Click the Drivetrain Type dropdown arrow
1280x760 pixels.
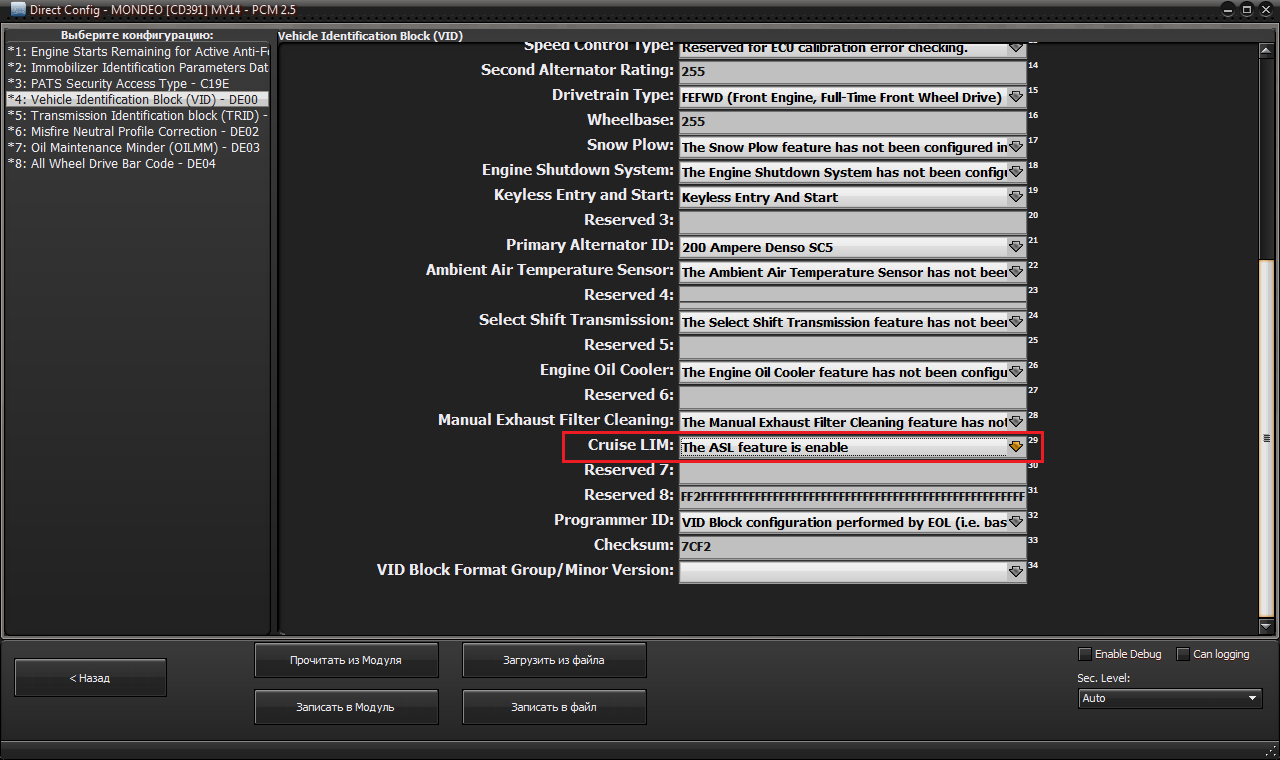1016,97
